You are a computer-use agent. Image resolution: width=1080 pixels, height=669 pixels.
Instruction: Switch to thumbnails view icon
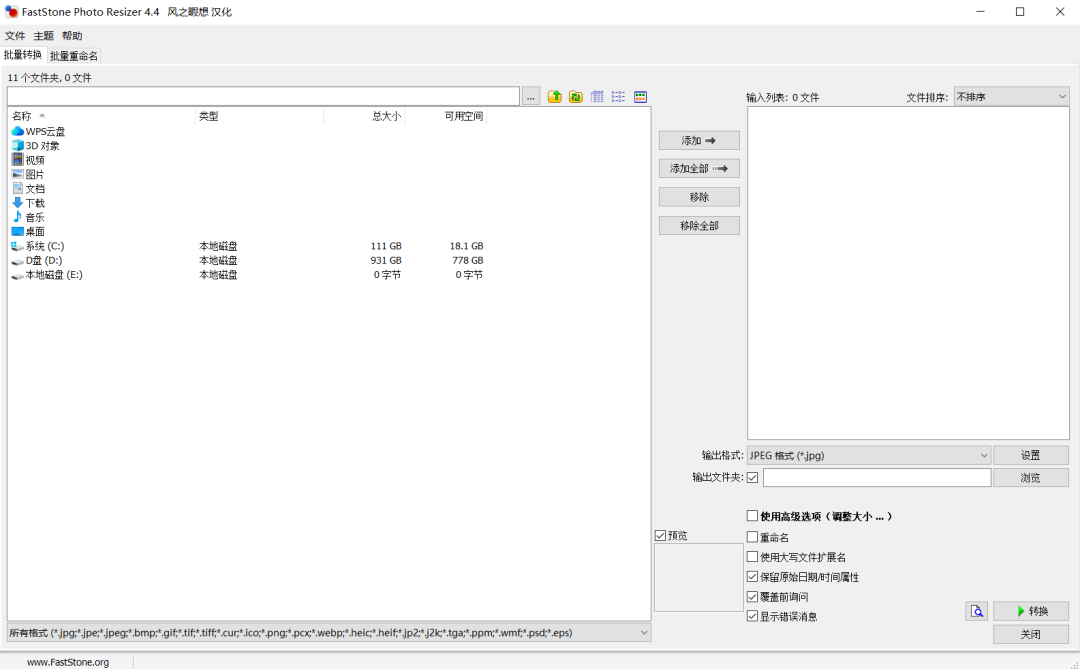coord(641,97)
